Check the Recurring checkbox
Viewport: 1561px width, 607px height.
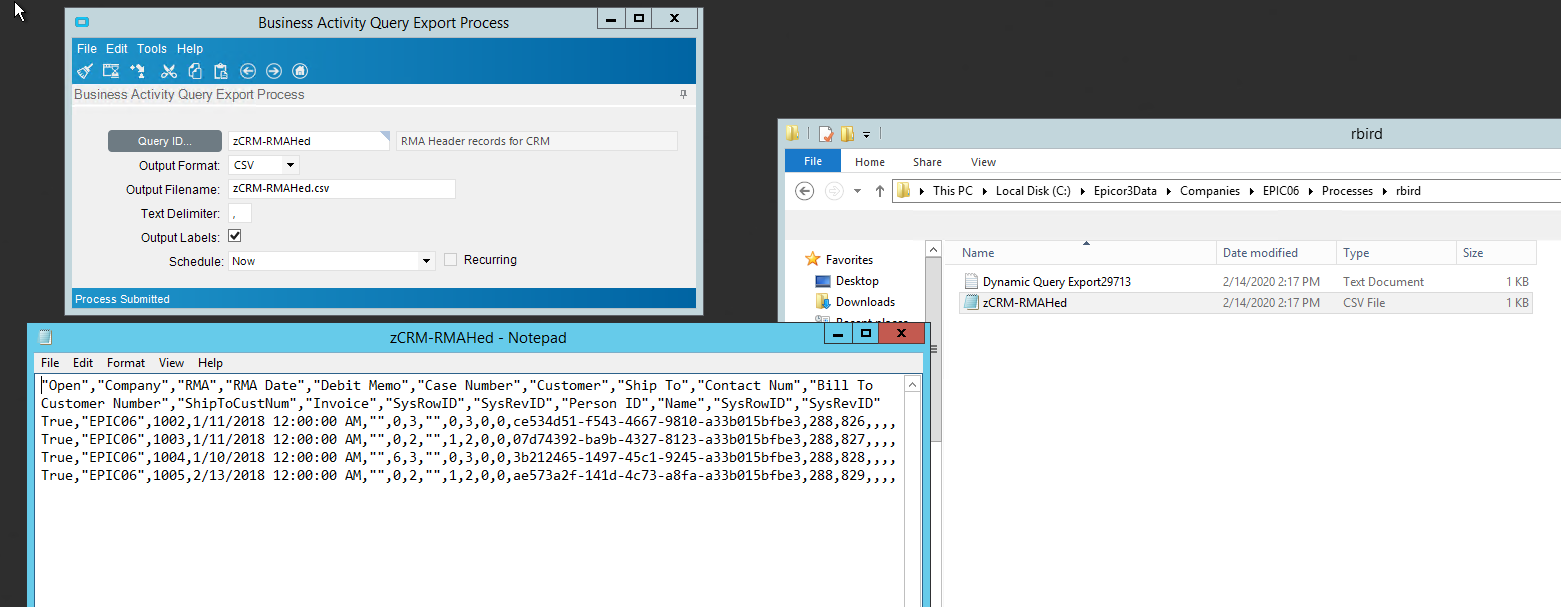click(450, 260)
